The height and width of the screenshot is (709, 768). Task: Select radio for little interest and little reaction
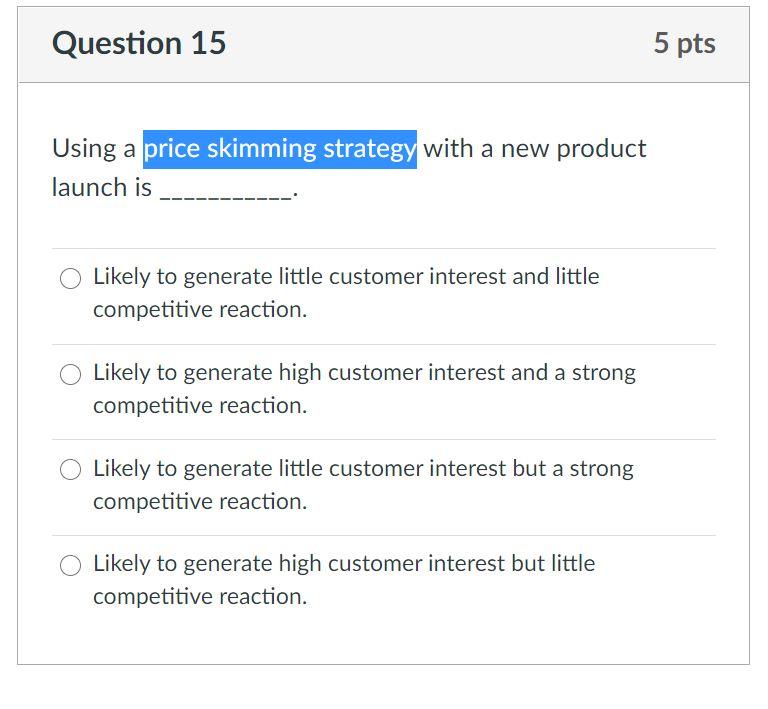click(x=70, y=278)
